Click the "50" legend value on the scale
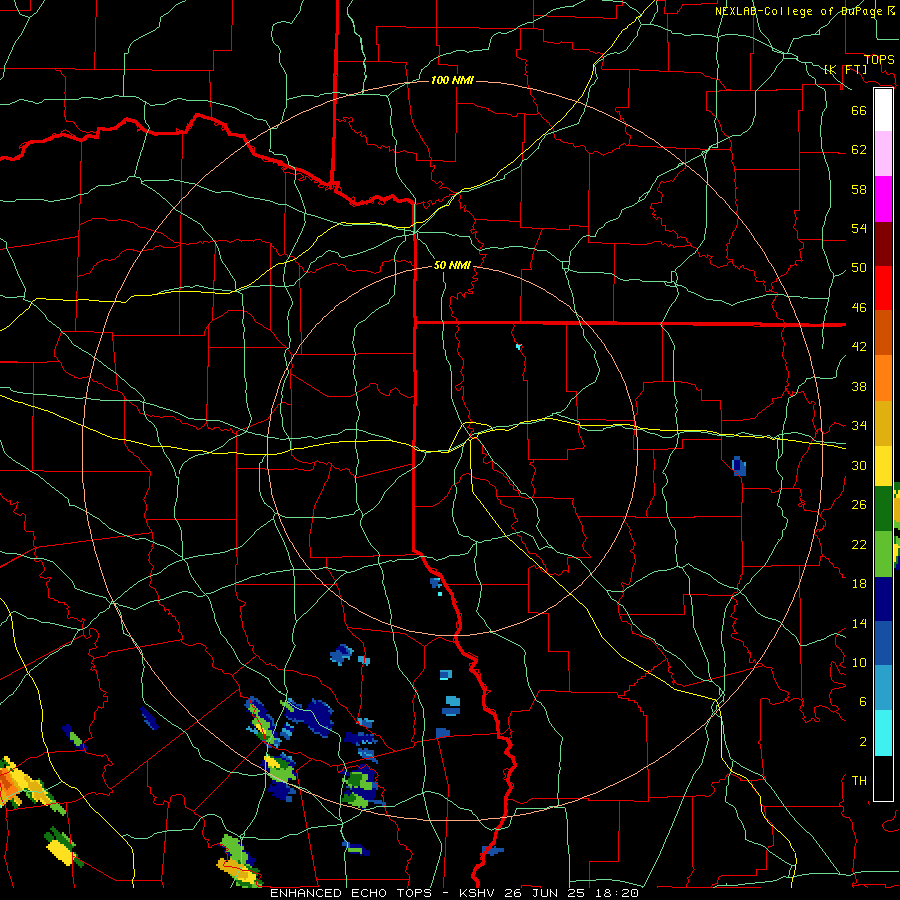This screenshot has height=900, width=900. (x=859, y=267)
